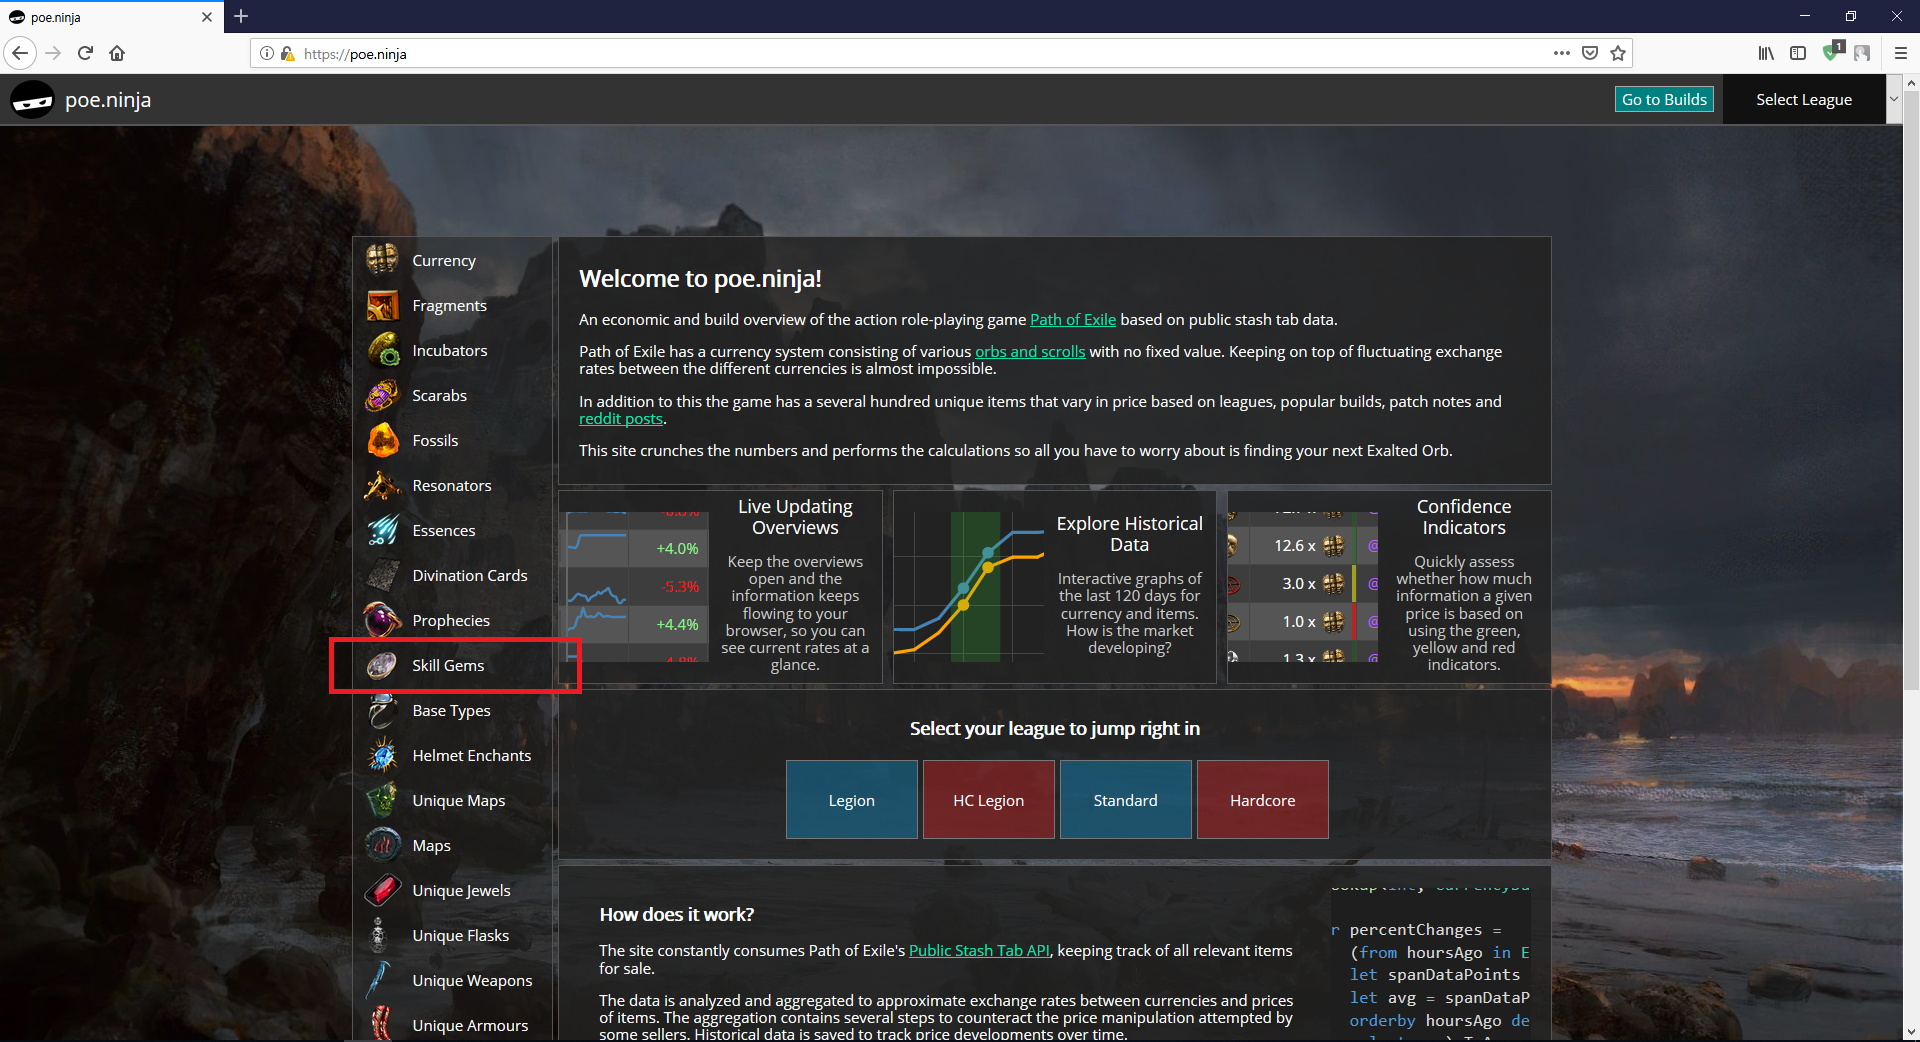
Task: Select the Standard league button
Action: click(x=1125, y=799)
